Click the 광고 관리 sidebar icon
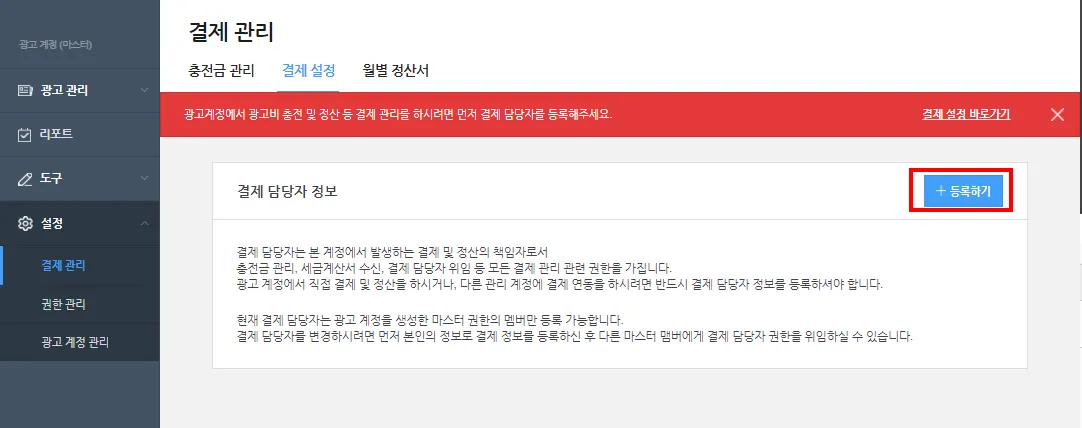This screenshot has width=1082, height=428. (x=25, y=90)
